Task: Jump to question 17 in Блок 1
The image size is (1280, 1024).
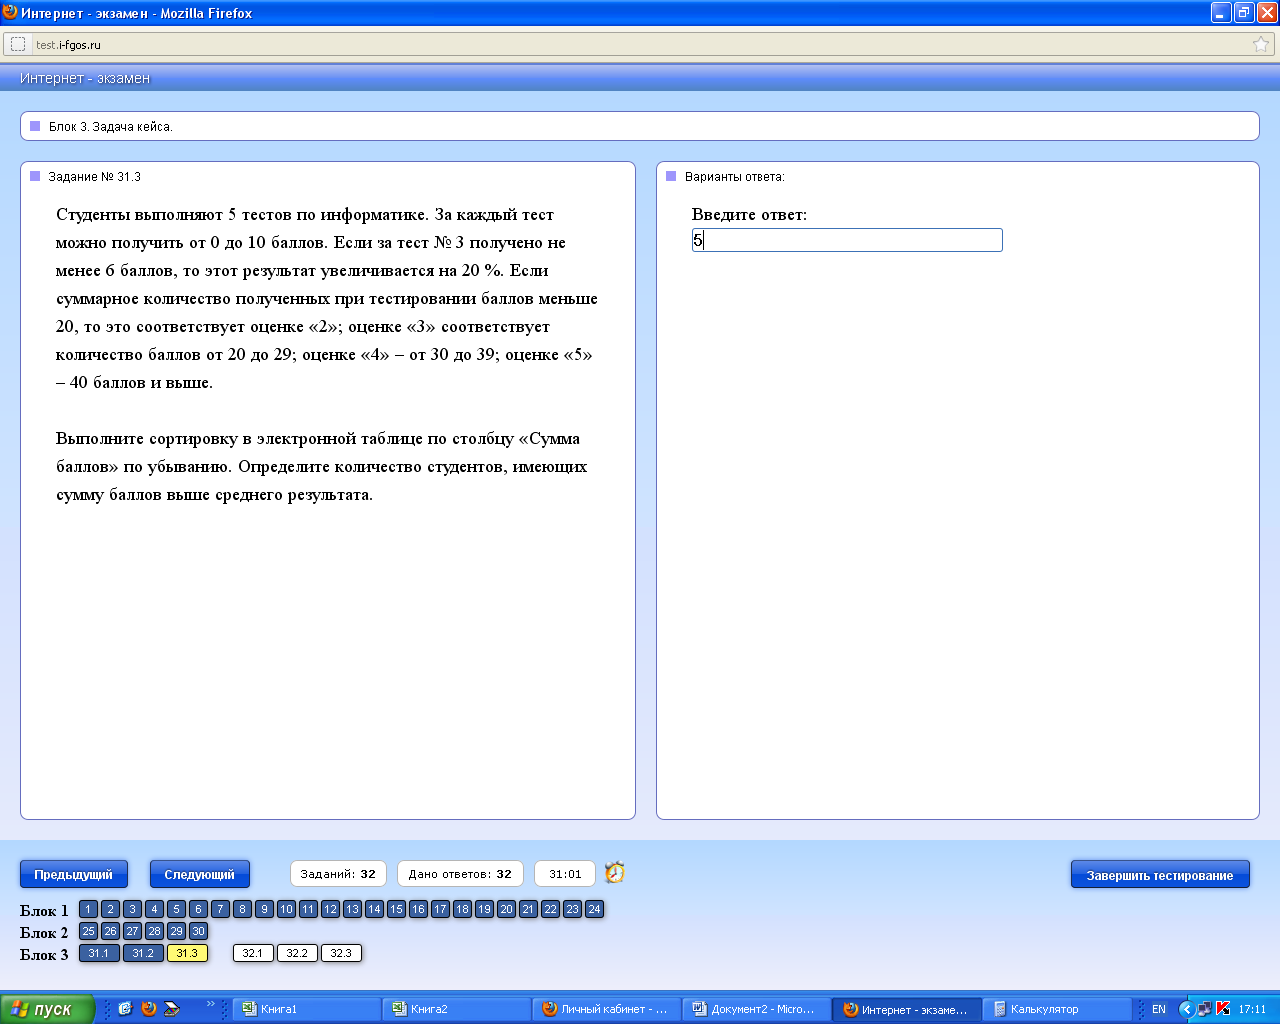Action: pos(440,909)
